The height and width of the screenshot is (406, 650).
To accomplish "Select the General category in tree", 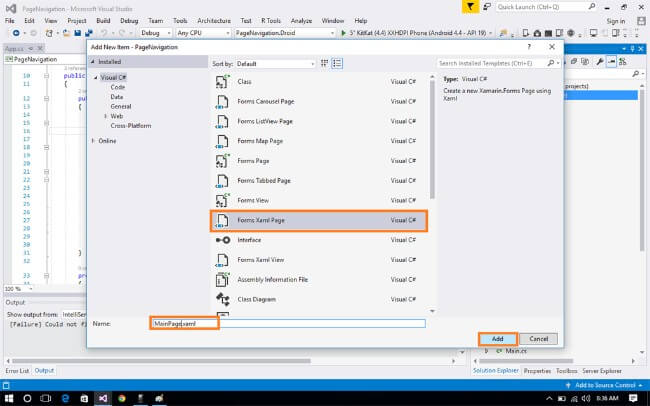I will tap(121, 107).
